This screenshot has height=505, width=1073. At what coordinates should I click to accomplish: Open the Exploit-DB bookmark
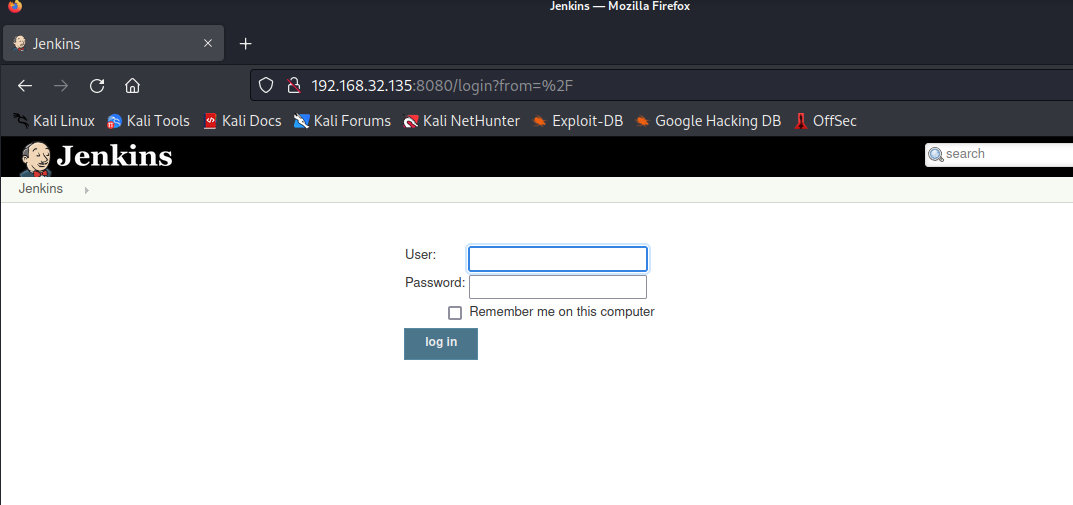pyautogui.click(x=578, y=121)
